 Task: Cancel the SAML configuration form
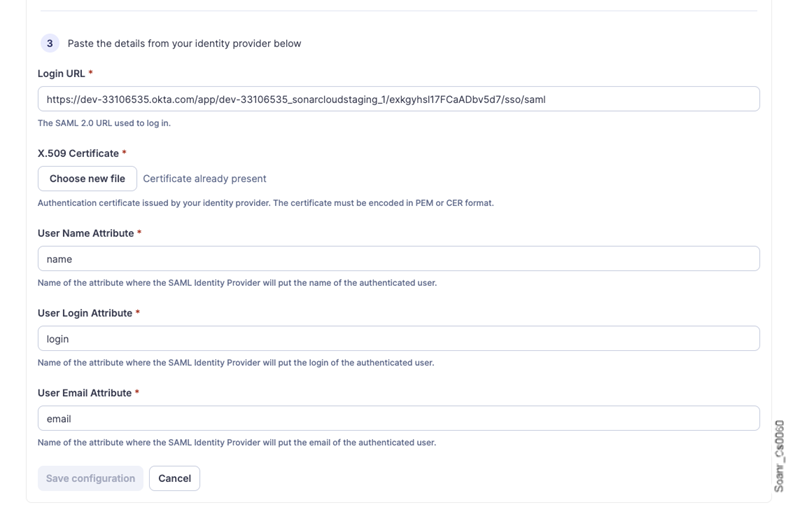click(x=174, y=479)
